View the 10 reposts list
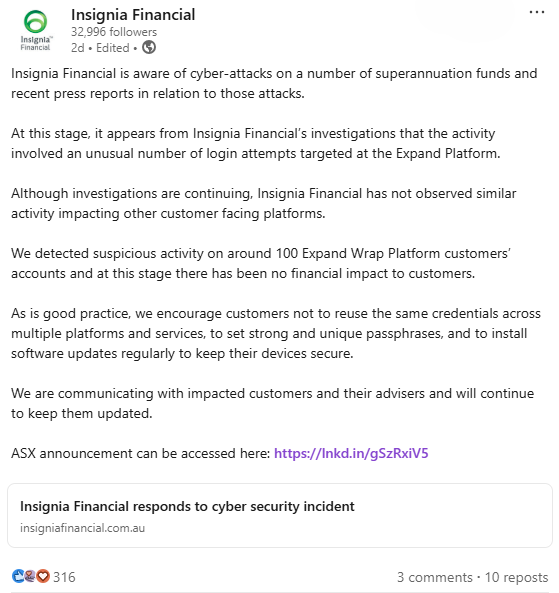The width and height of the screenshot is (559, 593). 516,577
